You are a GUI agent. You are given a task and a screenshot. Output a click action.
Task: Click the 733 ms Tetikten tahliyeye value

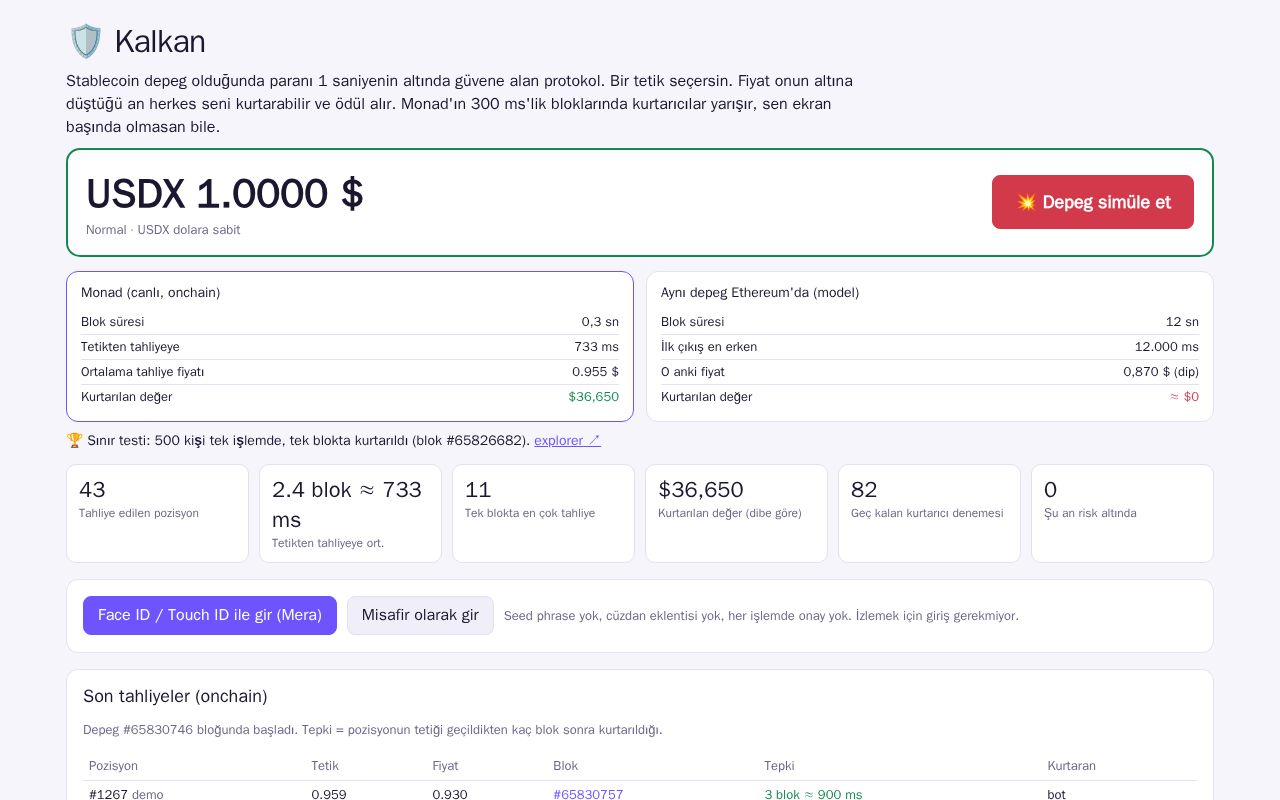tap(596, 347)
